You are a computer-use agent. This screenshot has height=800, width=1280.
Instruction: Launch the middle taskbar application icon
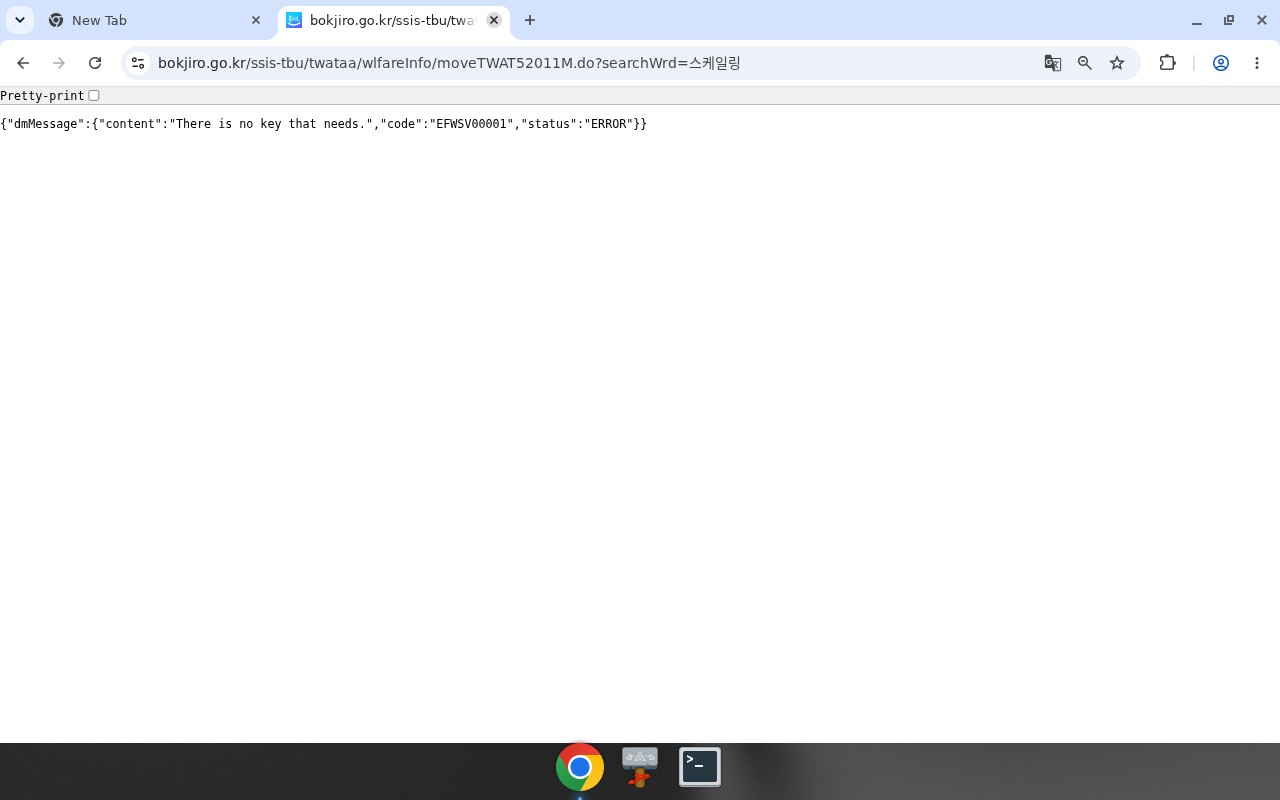point(640,767)
